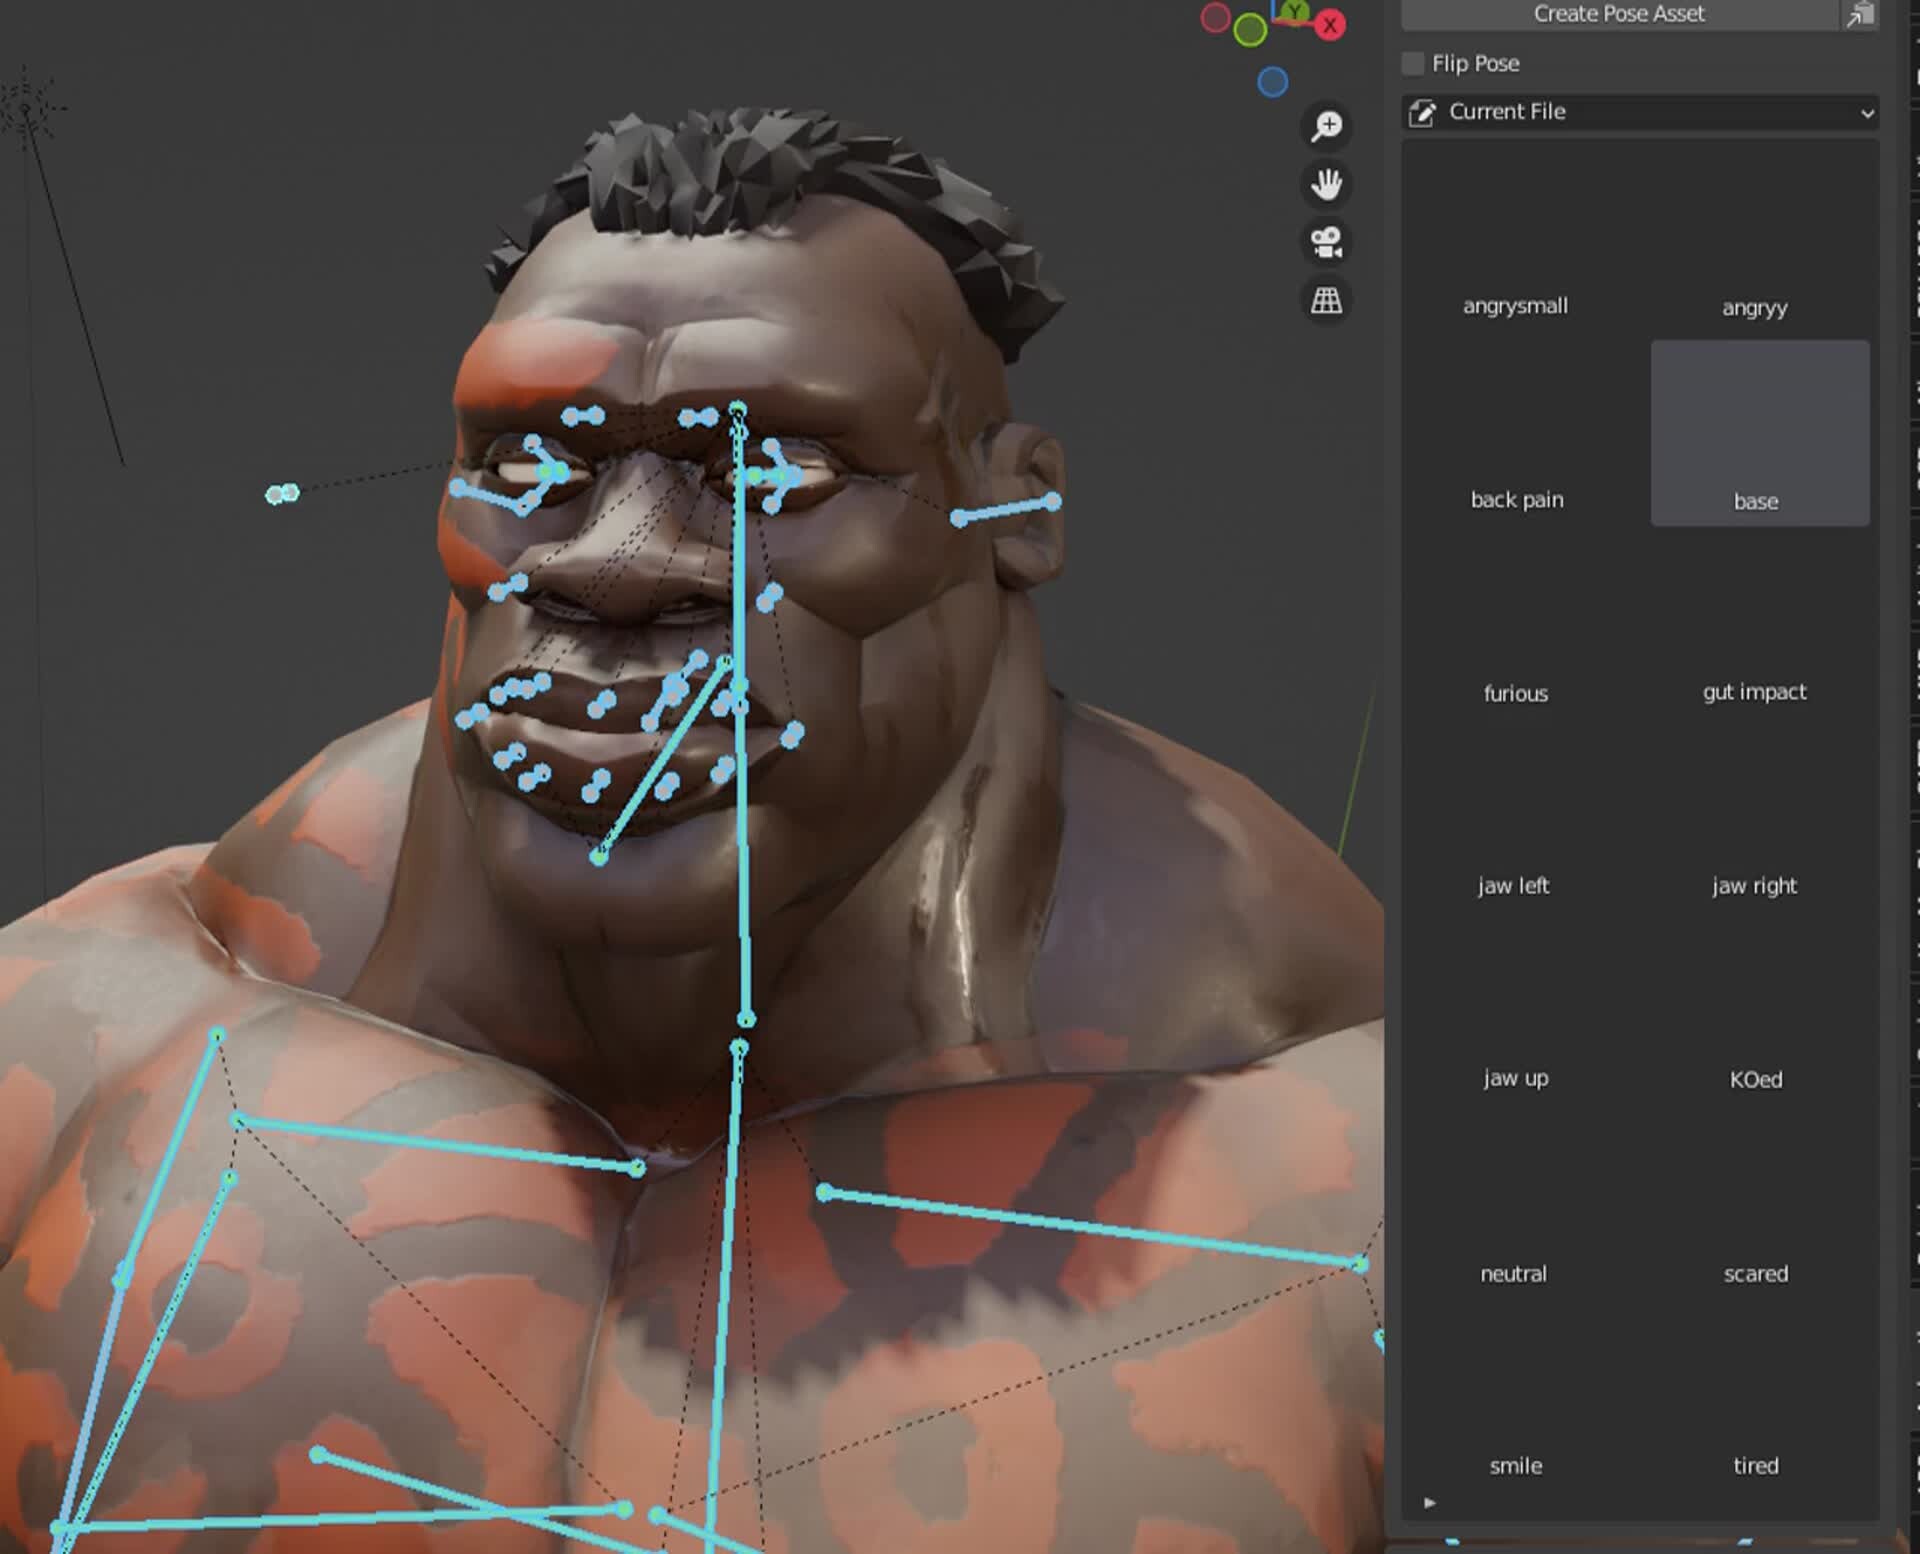Click the red X axis on the navigation gizmo

[x=1330, y=22]
